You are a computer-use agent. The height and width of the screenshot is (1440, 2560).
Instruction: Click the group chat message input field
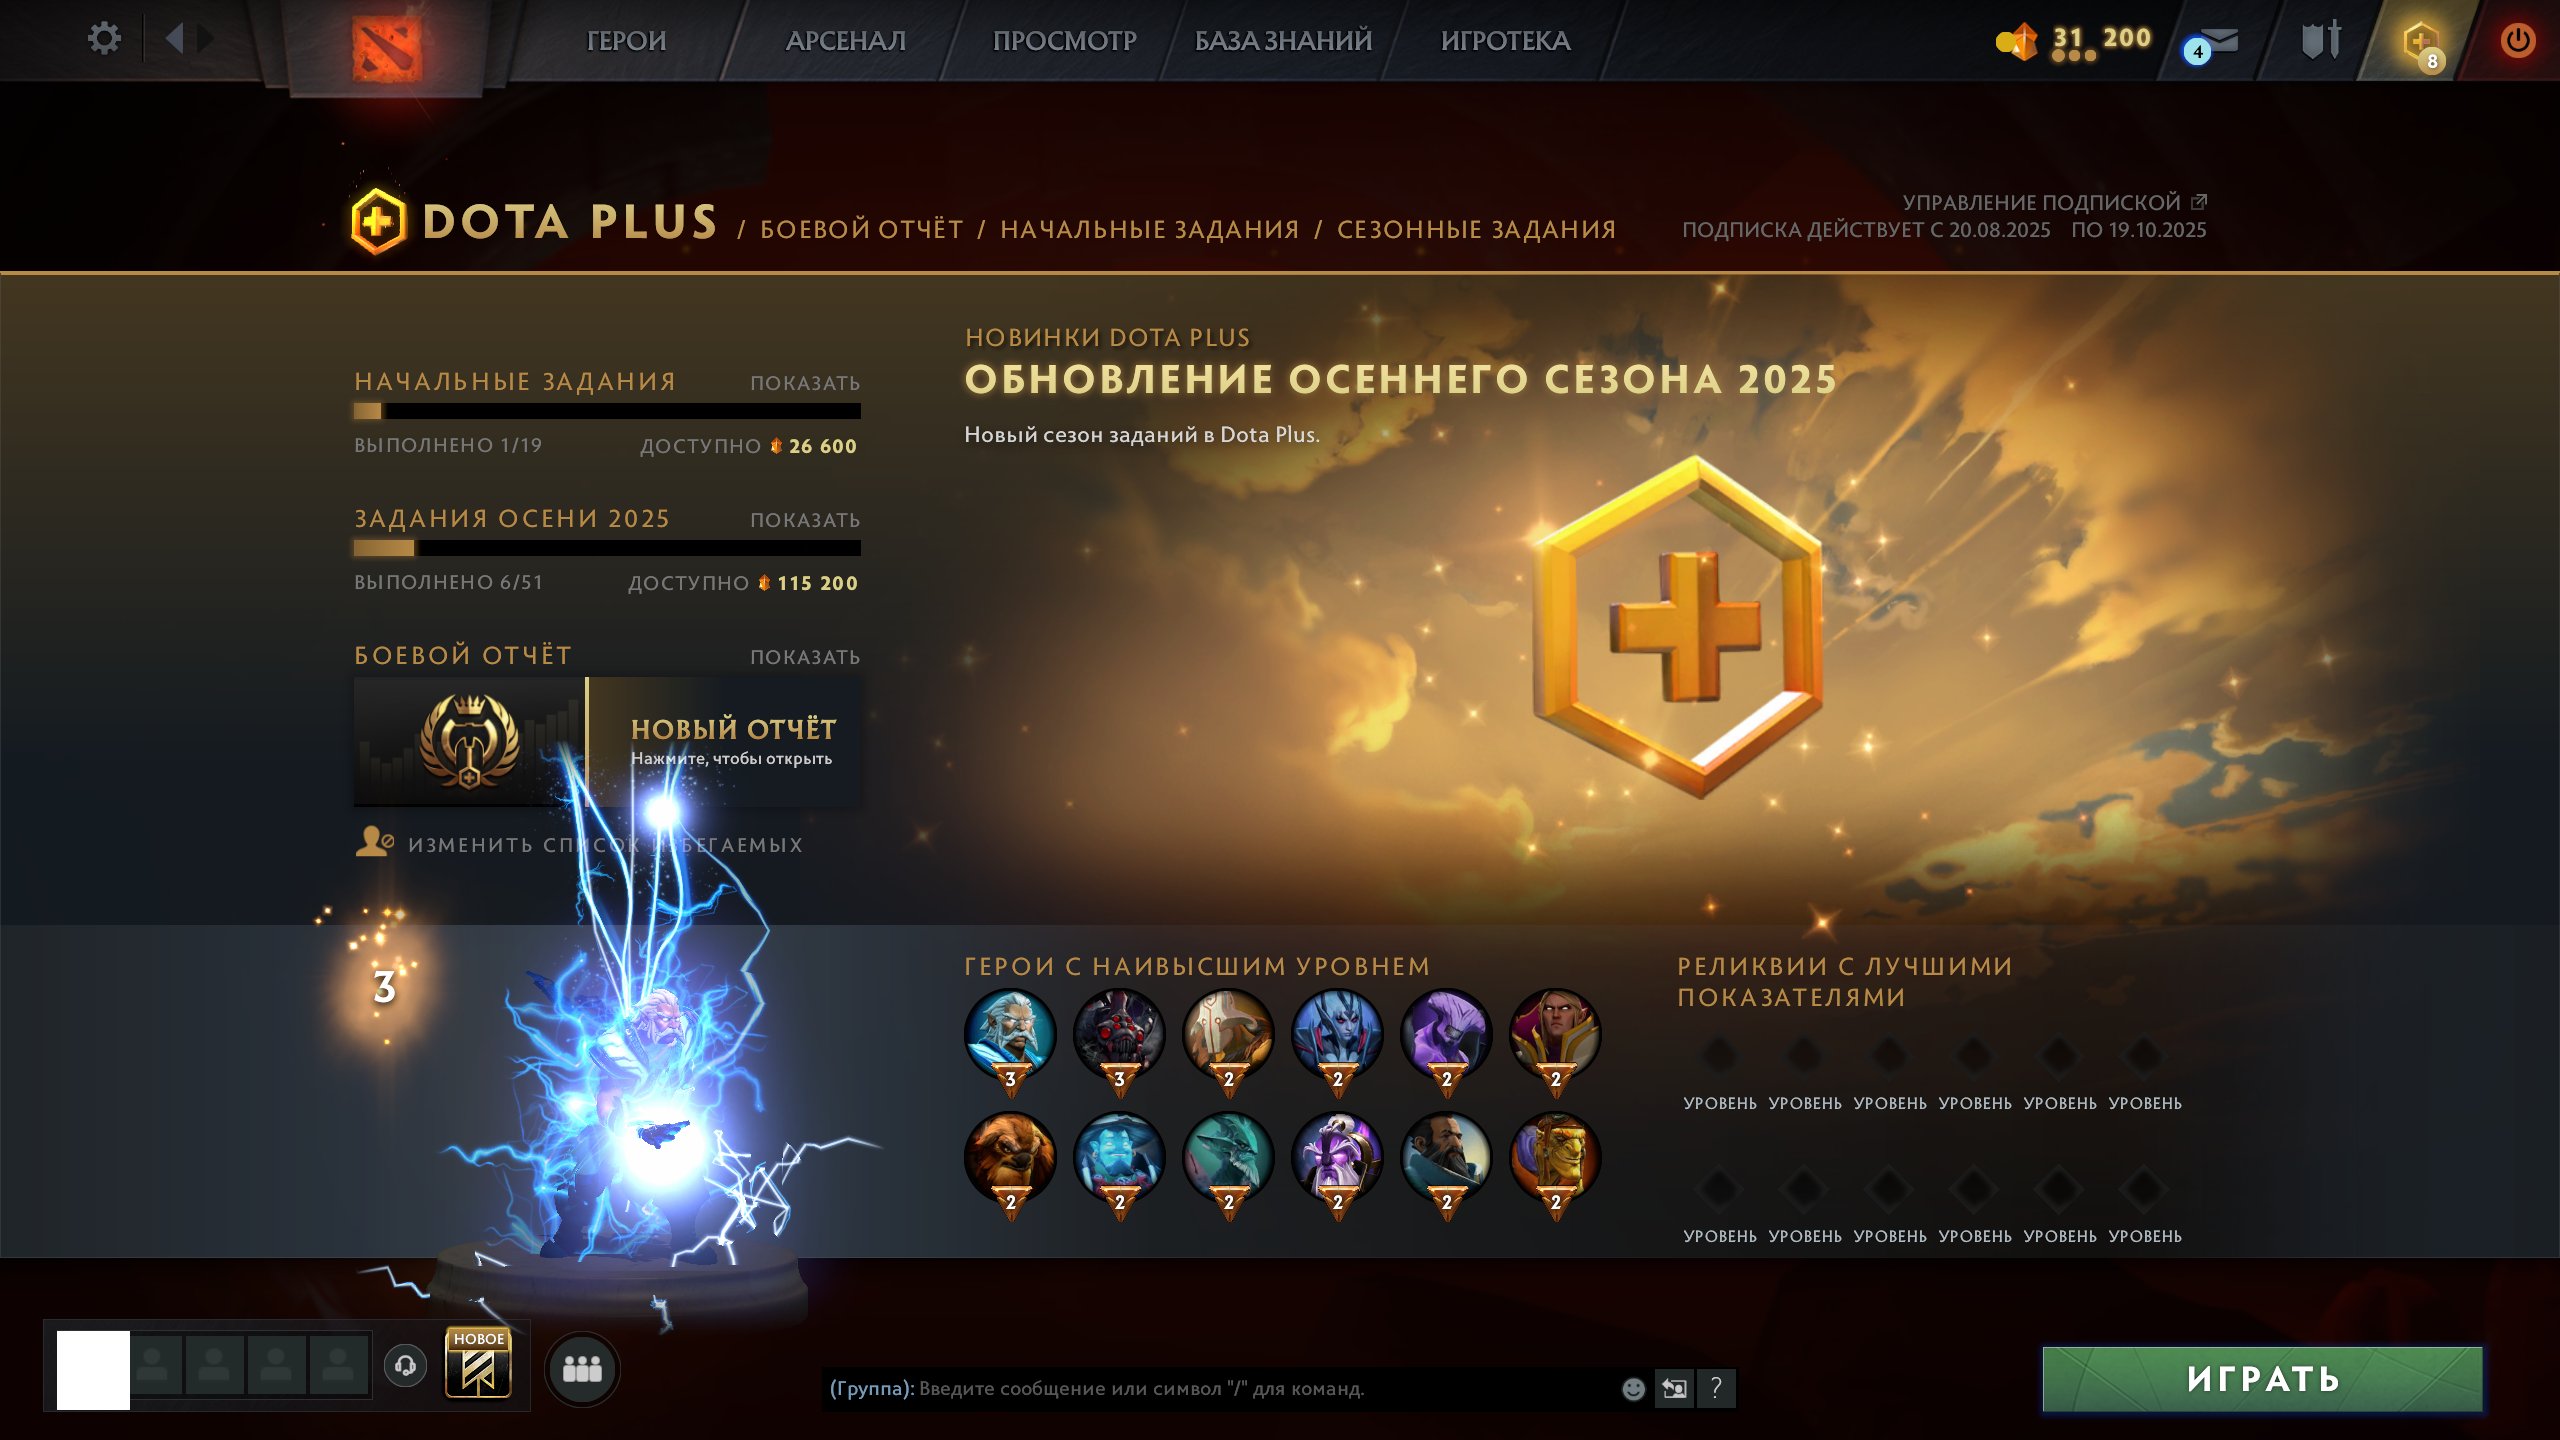point(1220,1388)
